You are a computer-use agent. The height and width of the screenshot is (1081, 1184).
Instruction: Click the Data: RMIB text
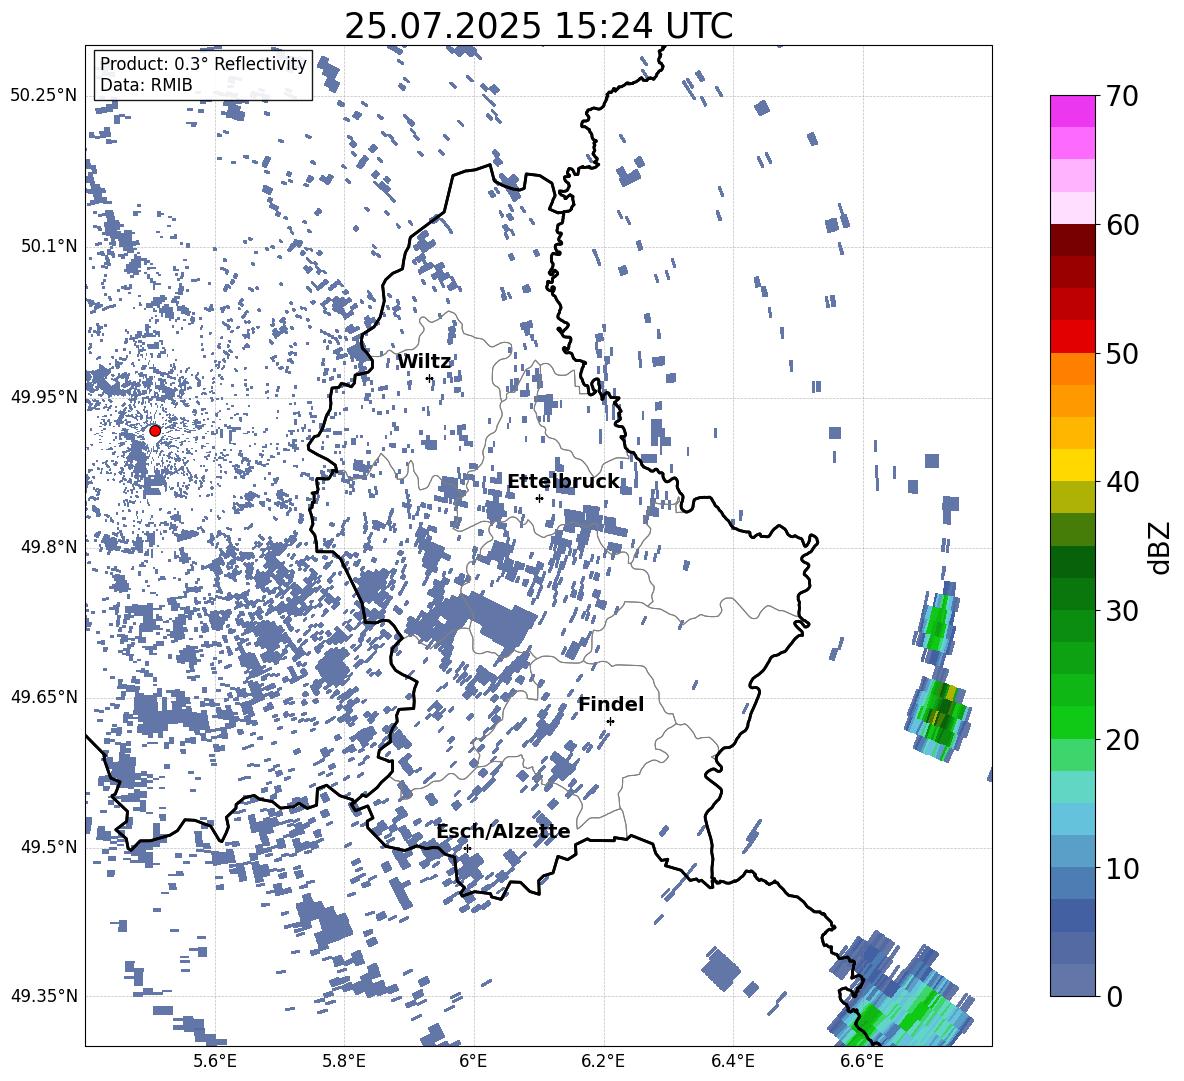[146, 85]
